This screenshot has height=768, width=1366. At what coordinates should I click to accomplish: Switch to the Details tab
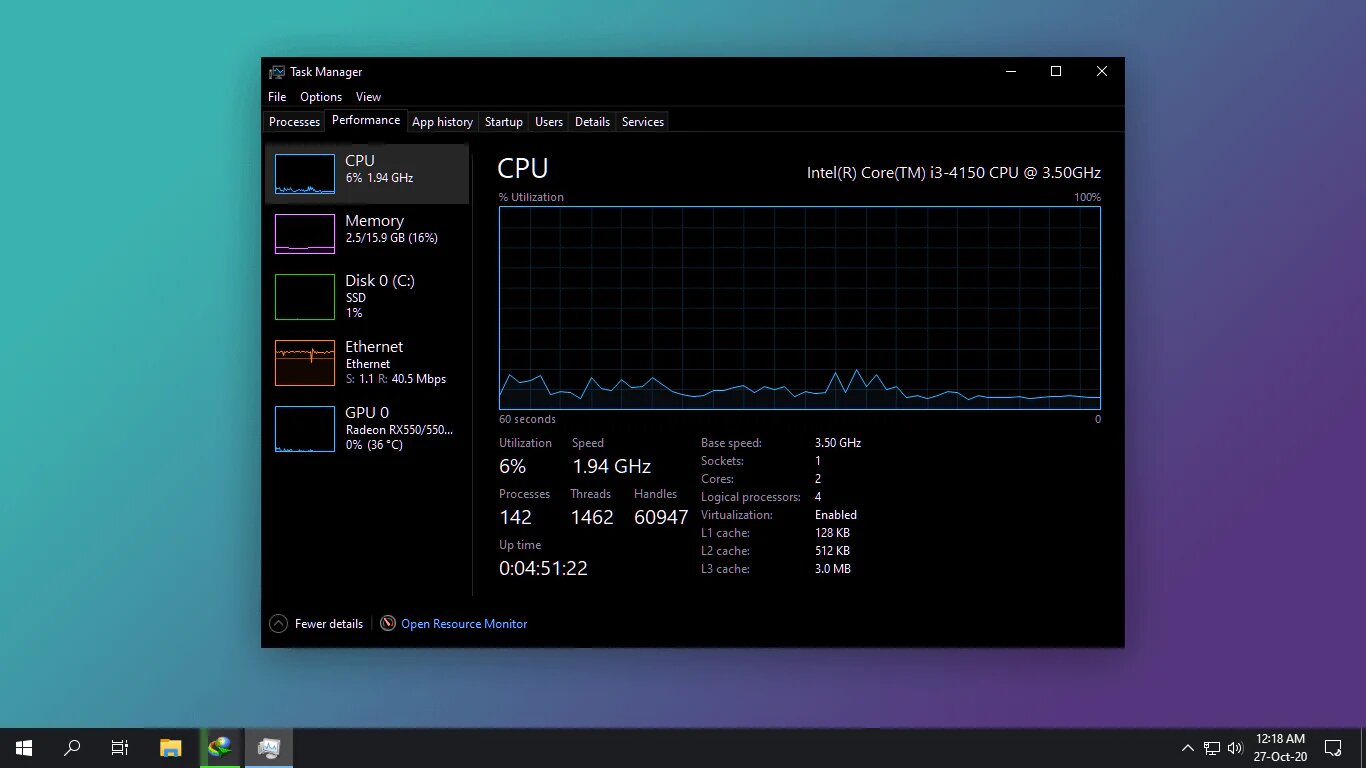tap(592, 122)
